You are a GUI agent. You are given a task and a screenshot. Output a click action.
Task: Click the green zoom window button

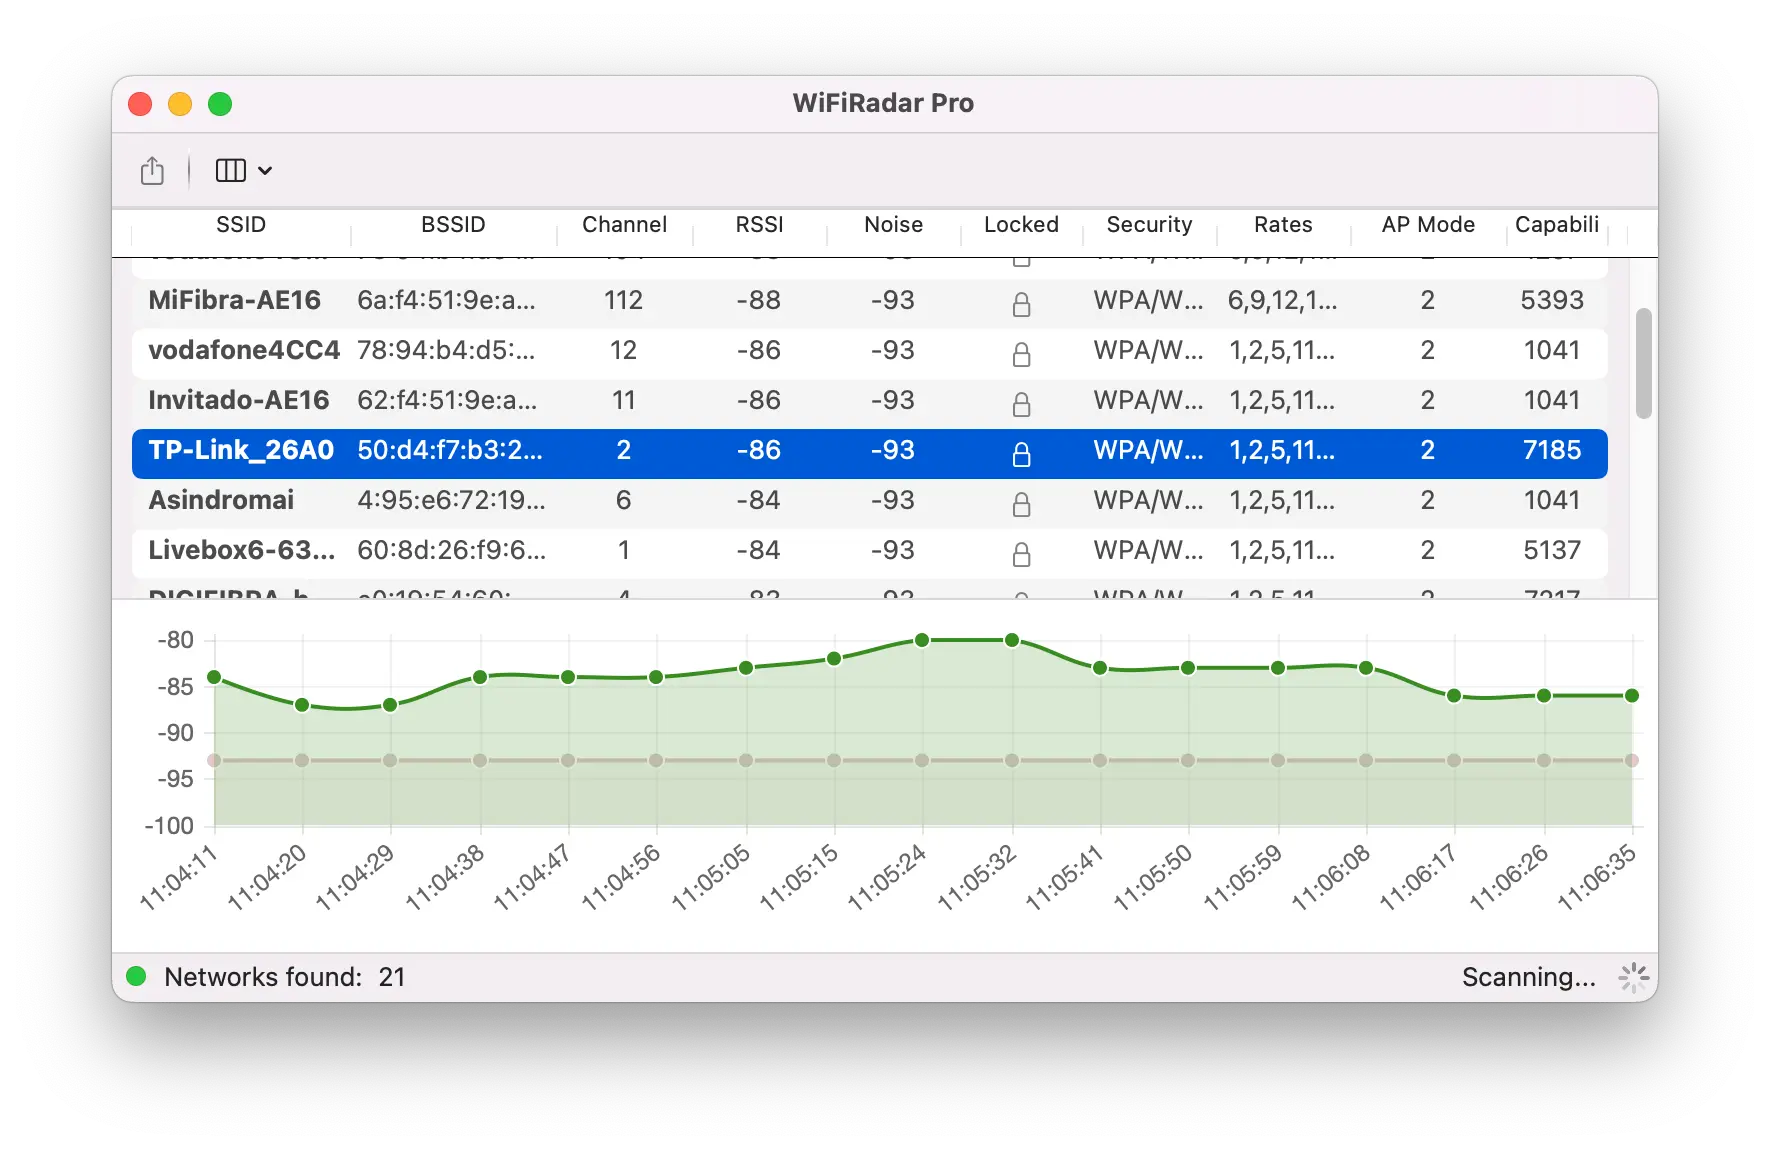pos(220,104)
